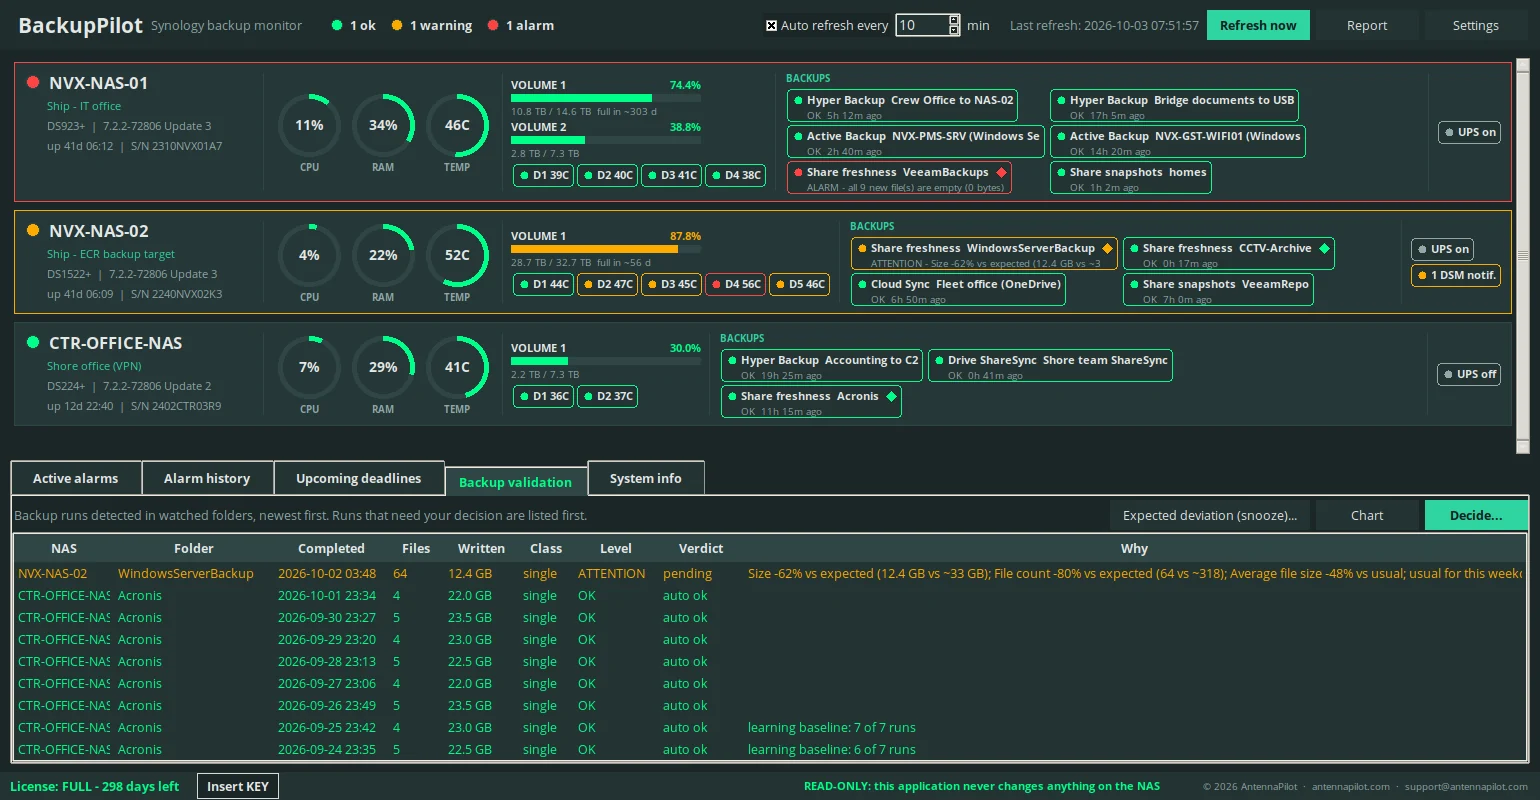Image resolution: width=1540 pixels, height=800 pixels.
Task: Click the orange warning dot beside NVX-NAS-02
Action: pos(33,230)
